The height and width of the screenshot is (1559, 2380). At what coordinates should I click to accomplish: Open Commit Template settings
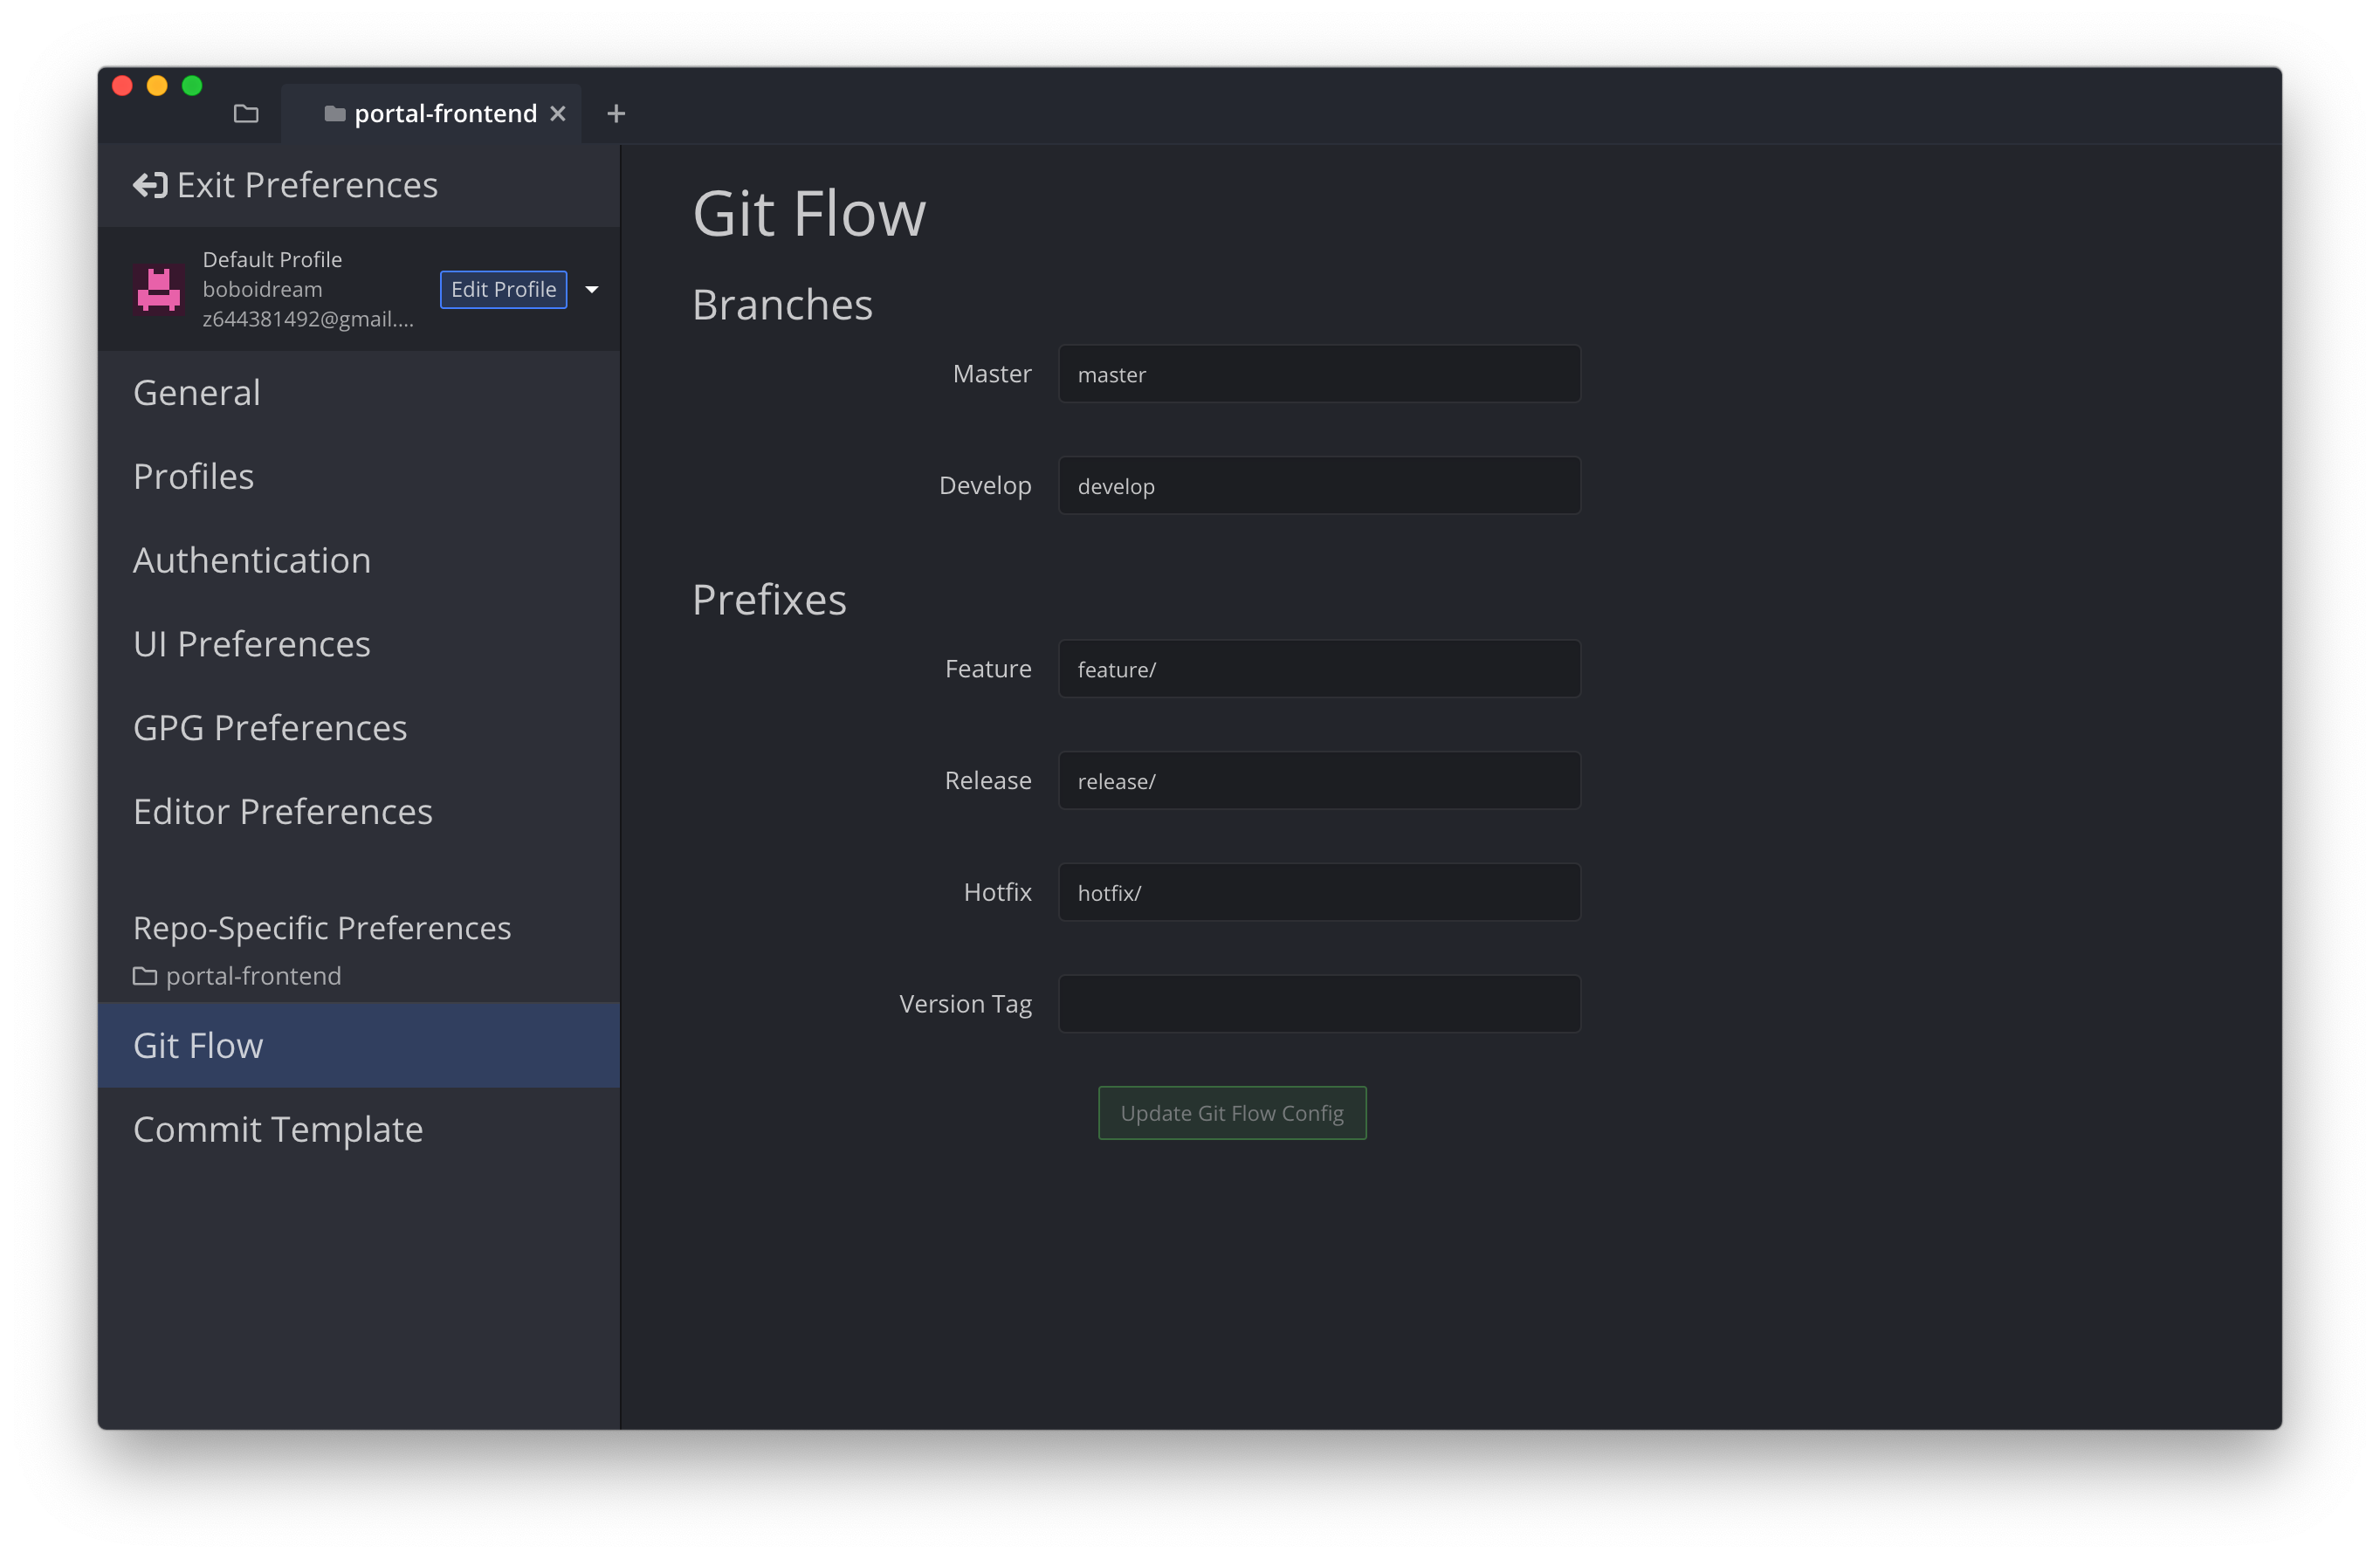tap(278, 1129)
